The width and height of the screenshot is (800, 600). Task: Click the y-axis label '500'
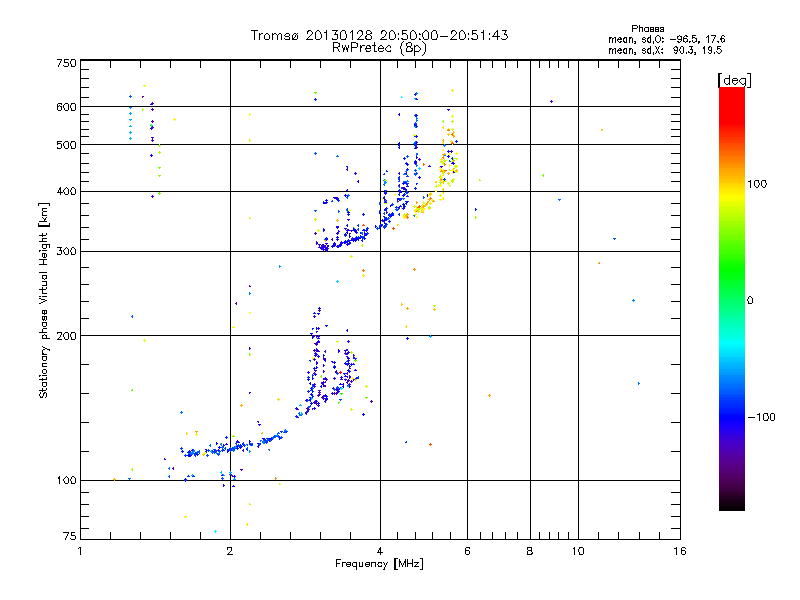click(x=67, y=145)
